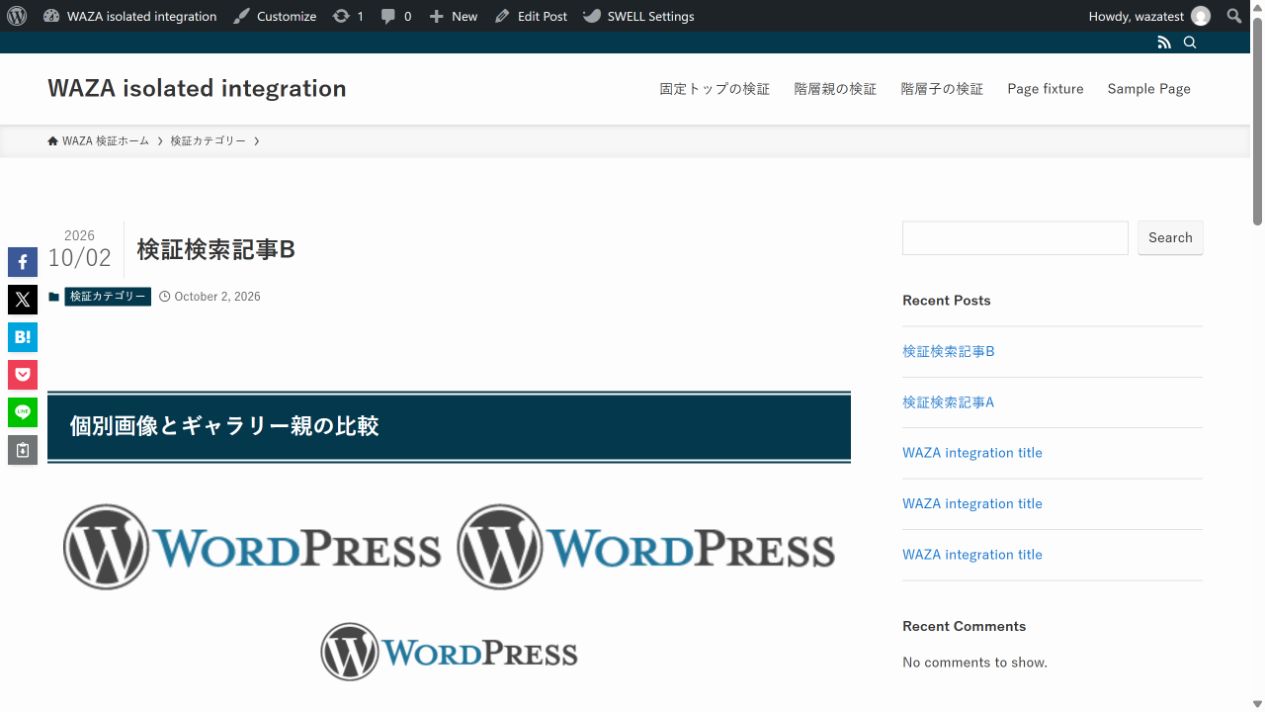Click the 検証カテゴリー category tag under title
The image size is (1265, 712).
(108, 297)
